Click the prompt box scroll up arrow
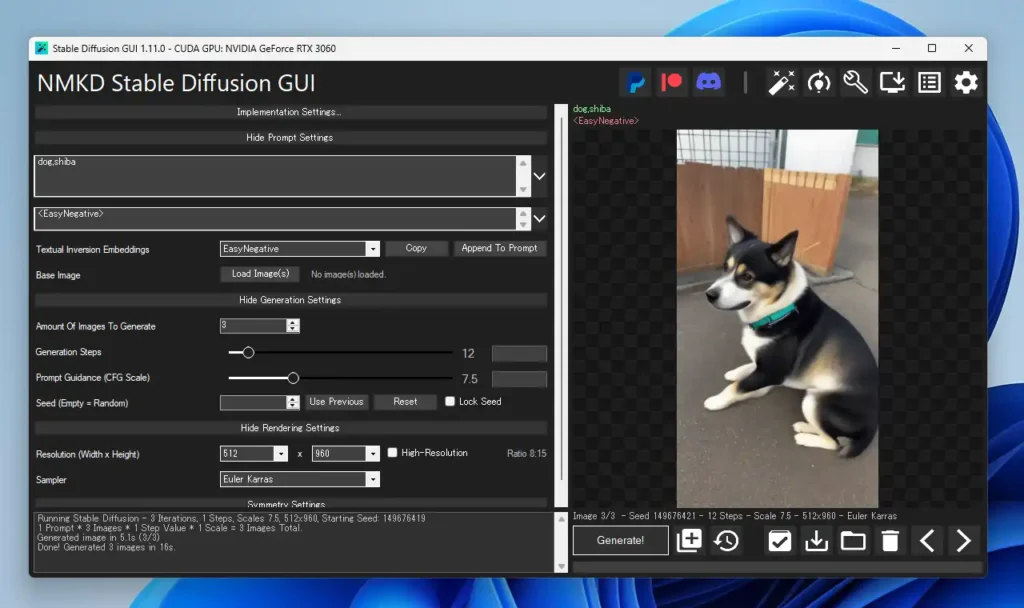 click(523, 163)
